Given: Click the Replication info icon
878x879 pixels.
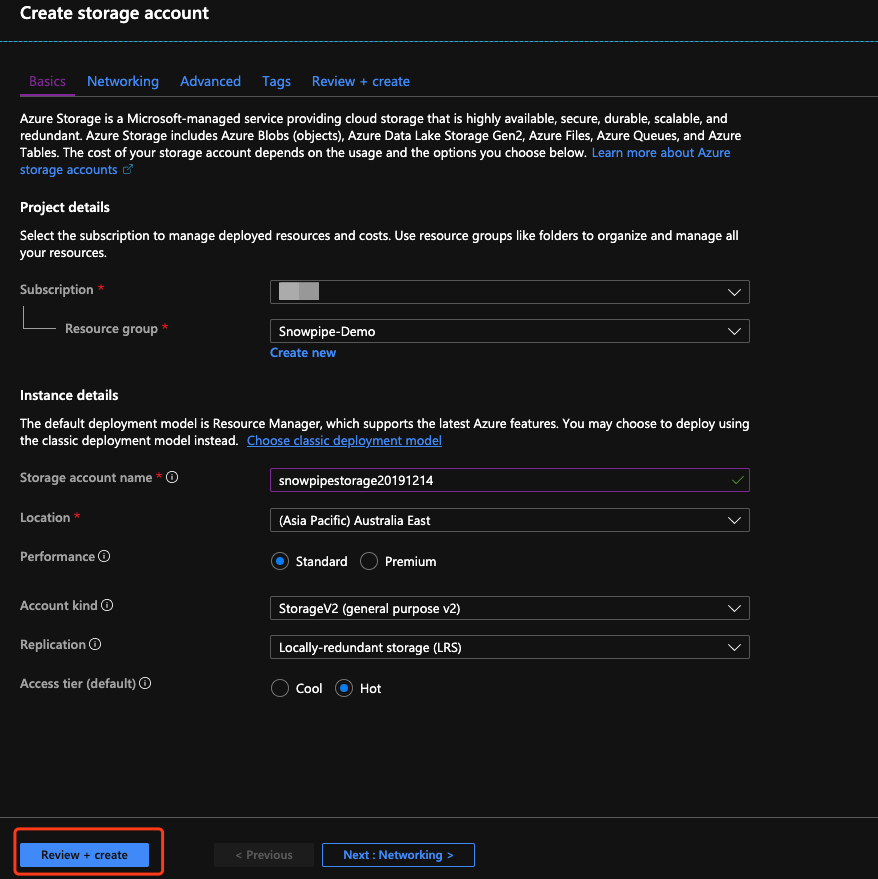Looking at the screenshot, I should (x=95, y=644).
